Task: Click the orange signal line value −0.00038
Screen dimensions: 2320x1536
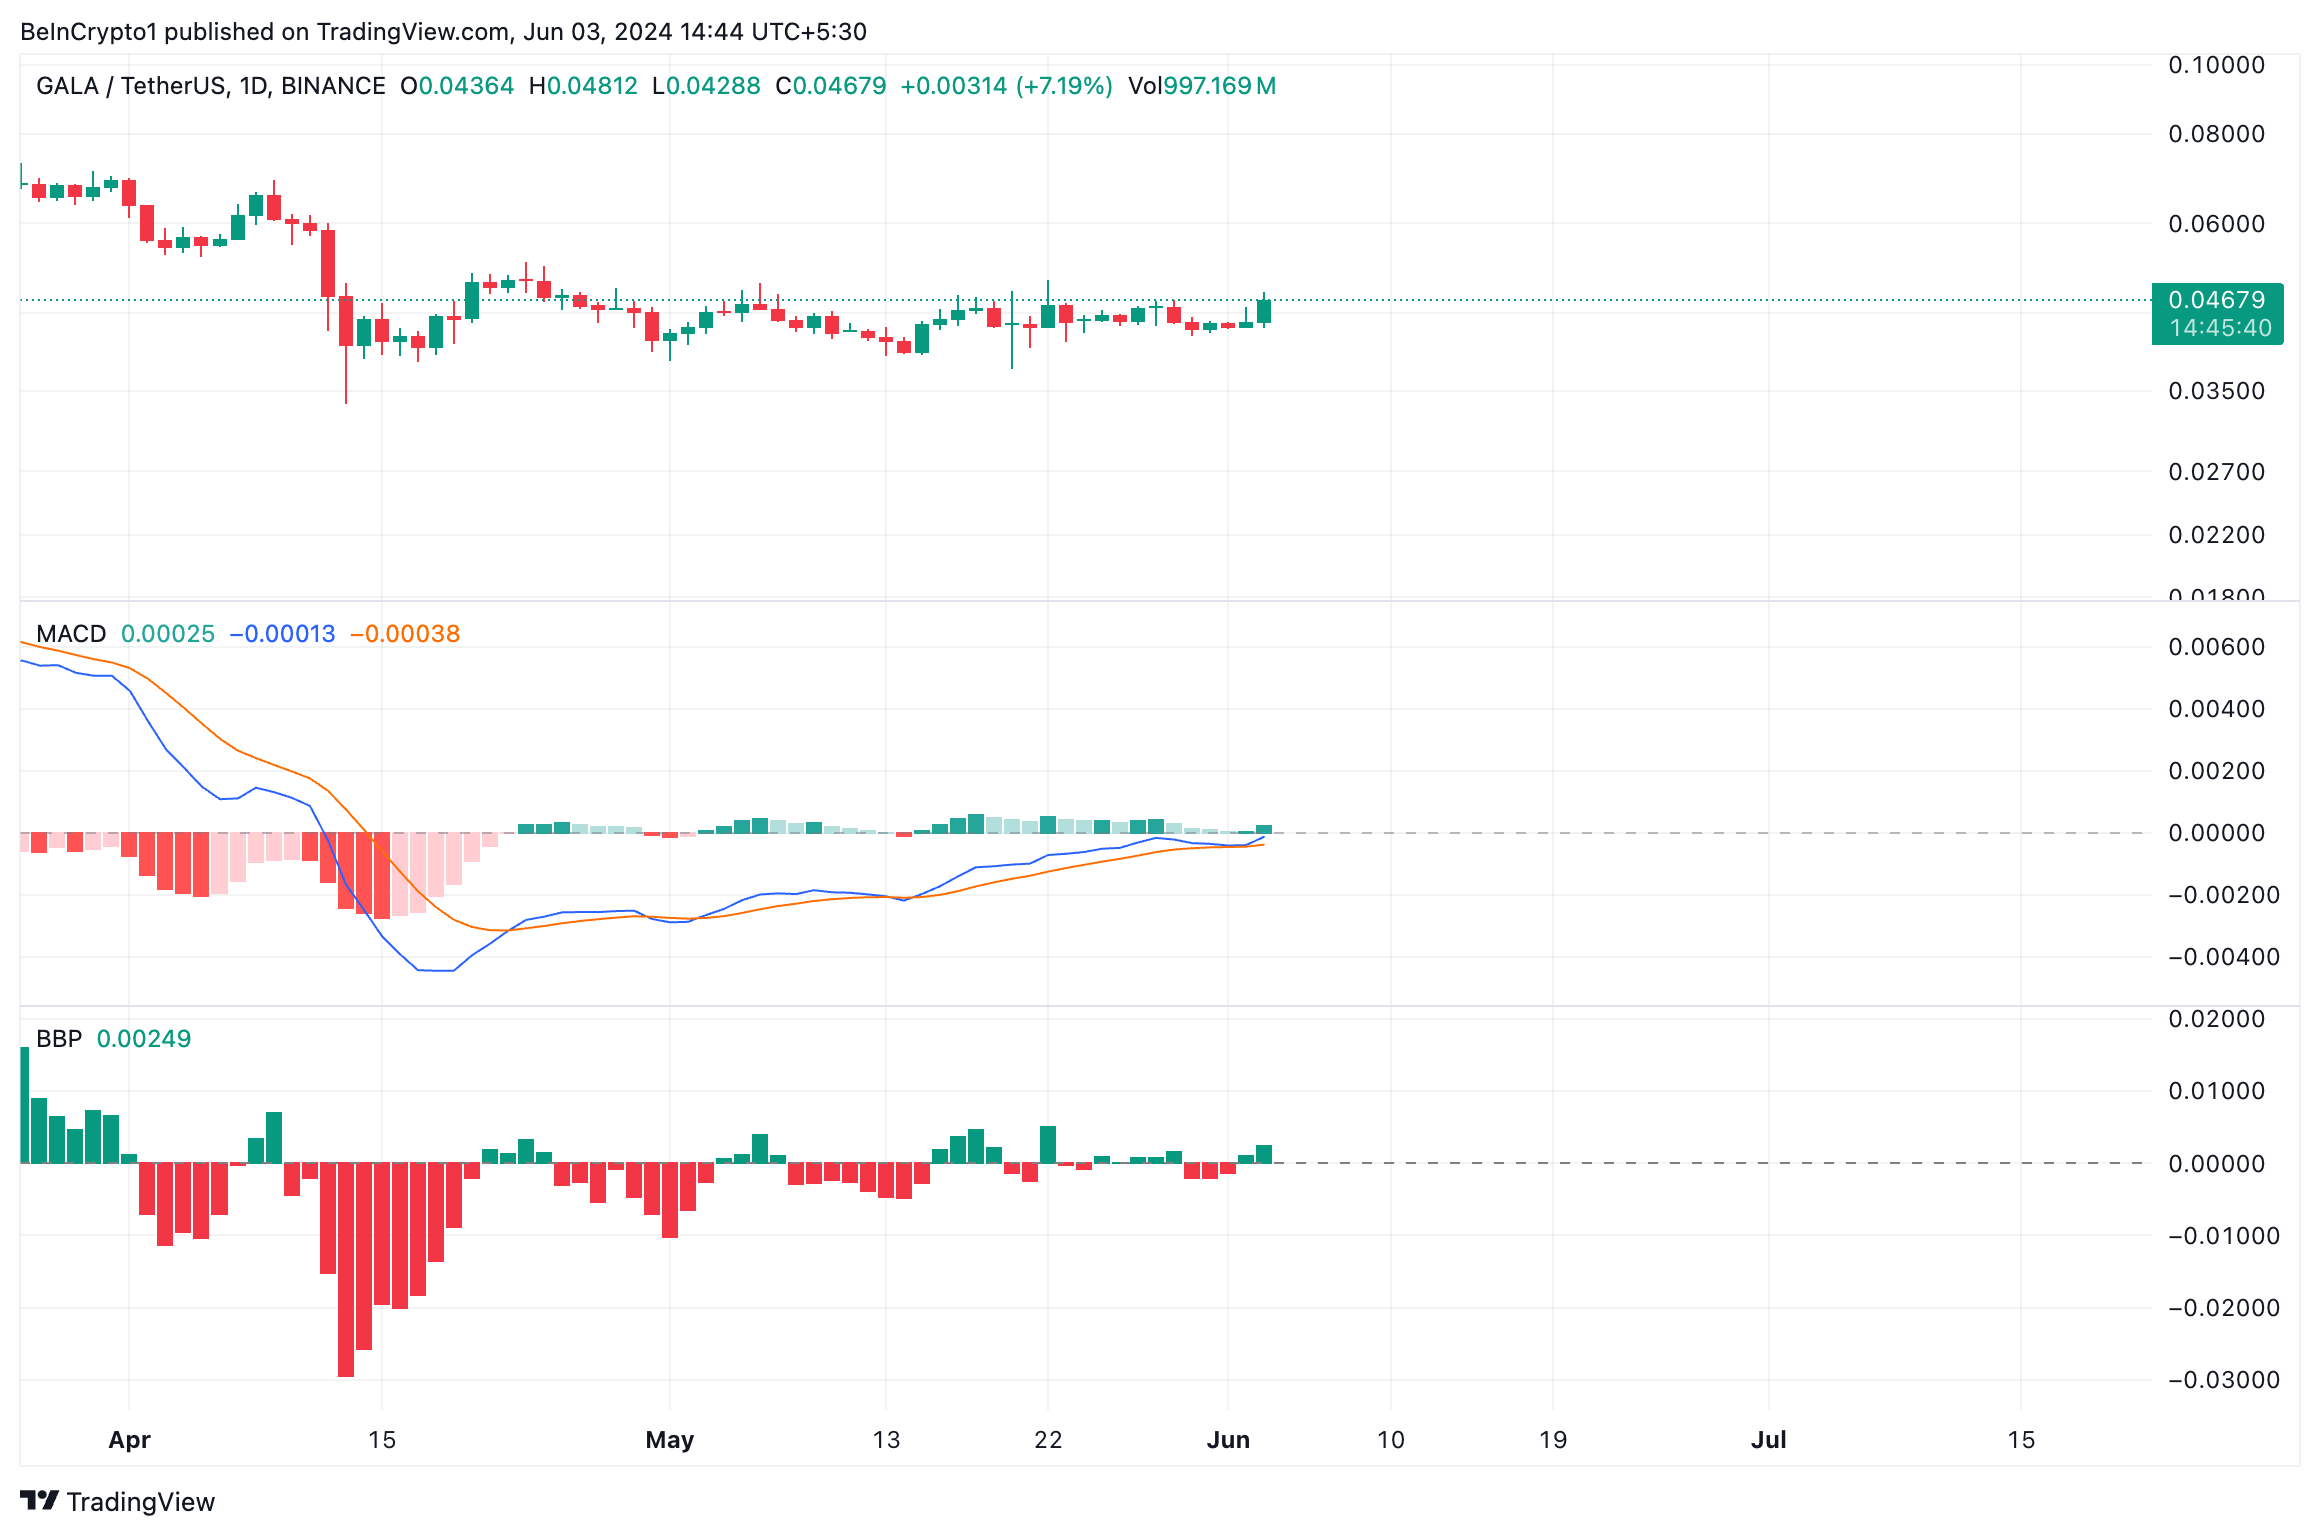Action: coord(405,634)
